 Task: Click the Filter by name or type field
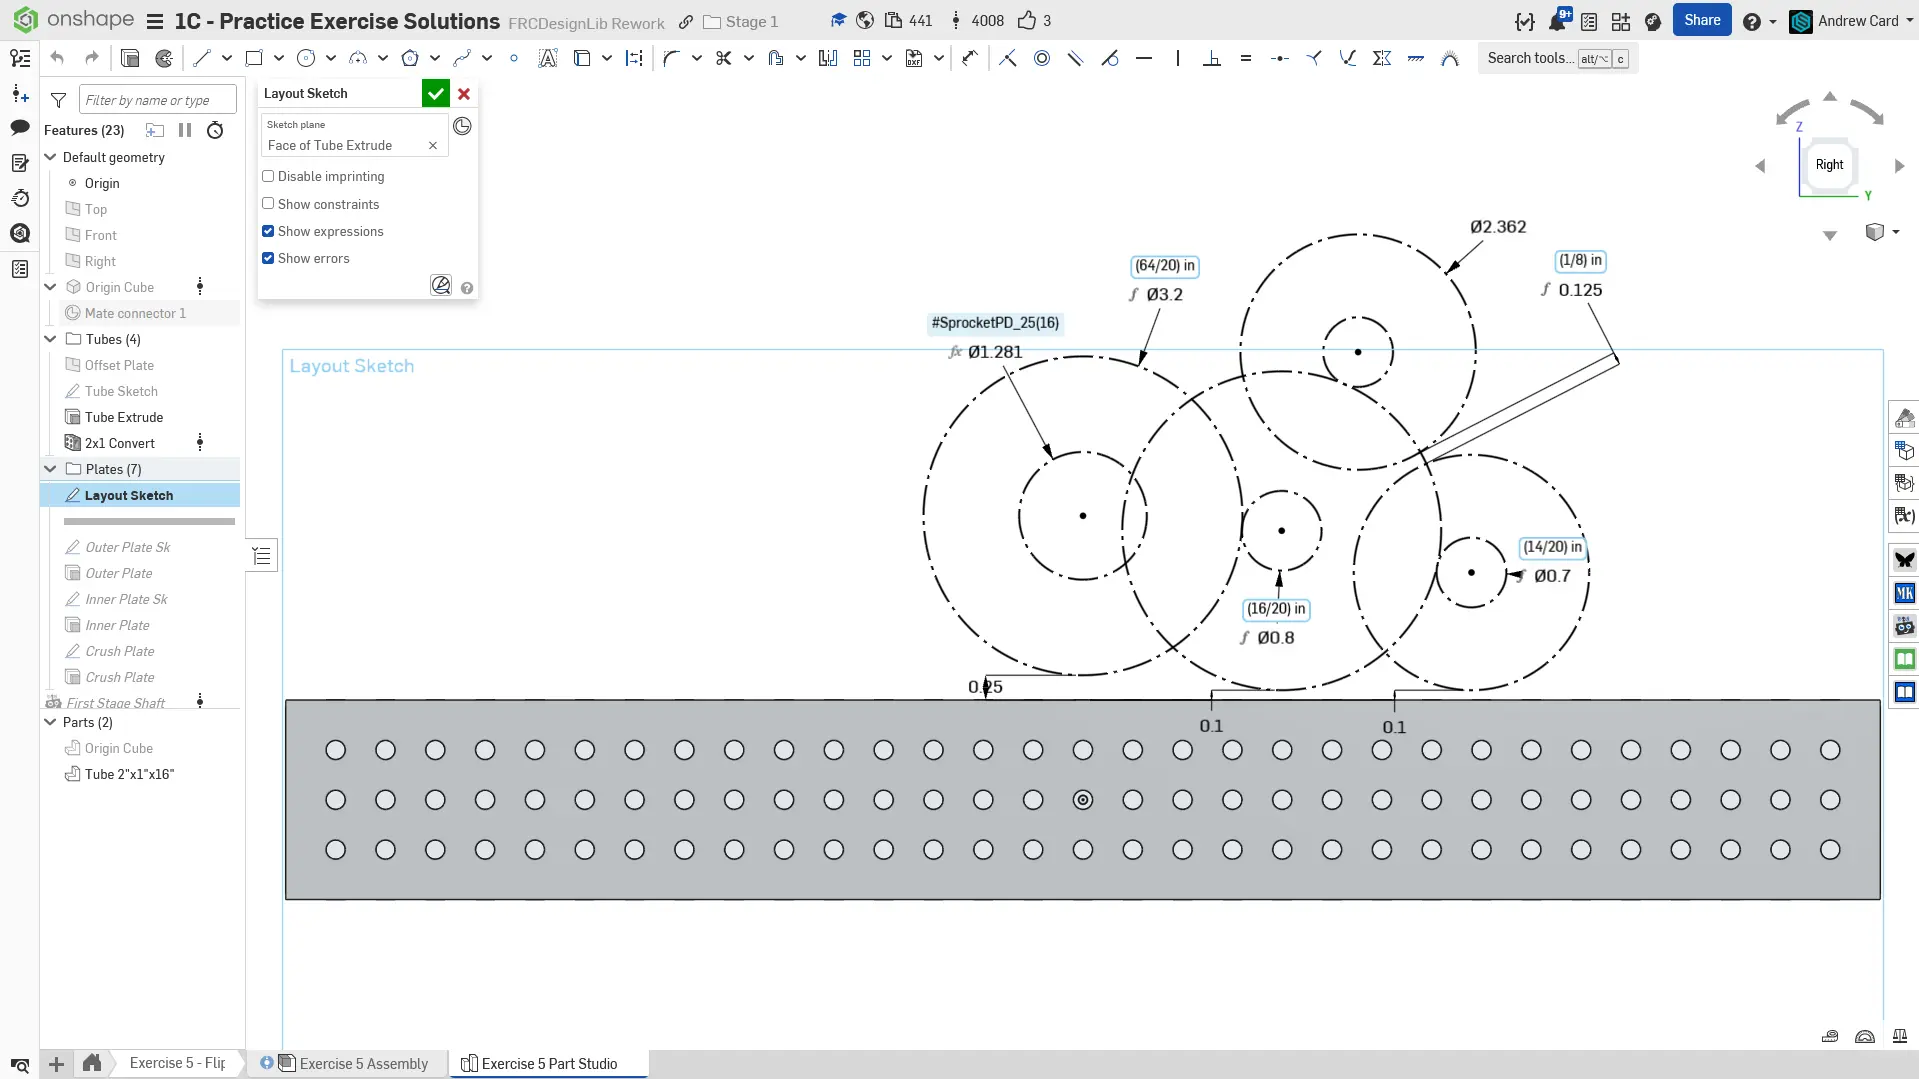coord(157,100)
